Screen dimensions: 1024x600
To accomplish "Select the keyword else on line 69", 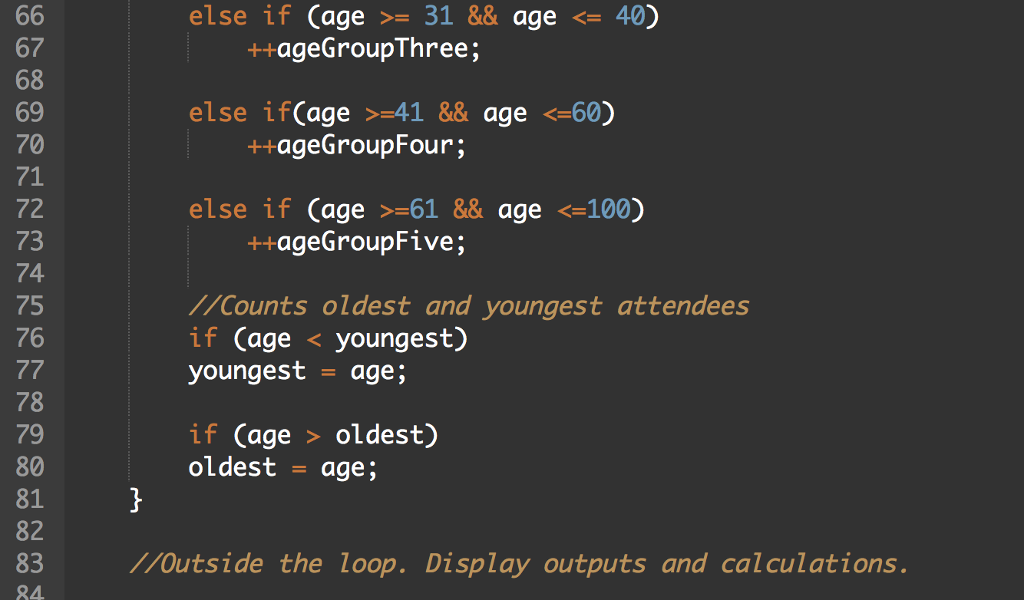I will point(217,112).
